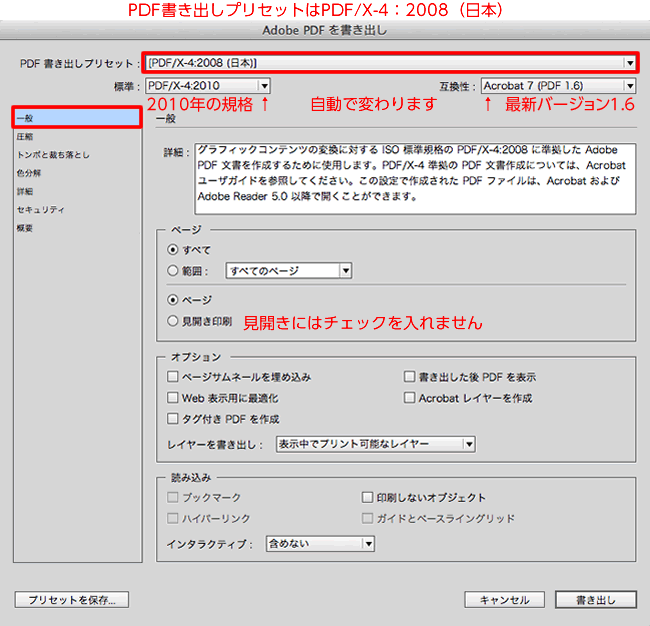
Task: Select トンボと裁ち落とし category
Action: 77,155
